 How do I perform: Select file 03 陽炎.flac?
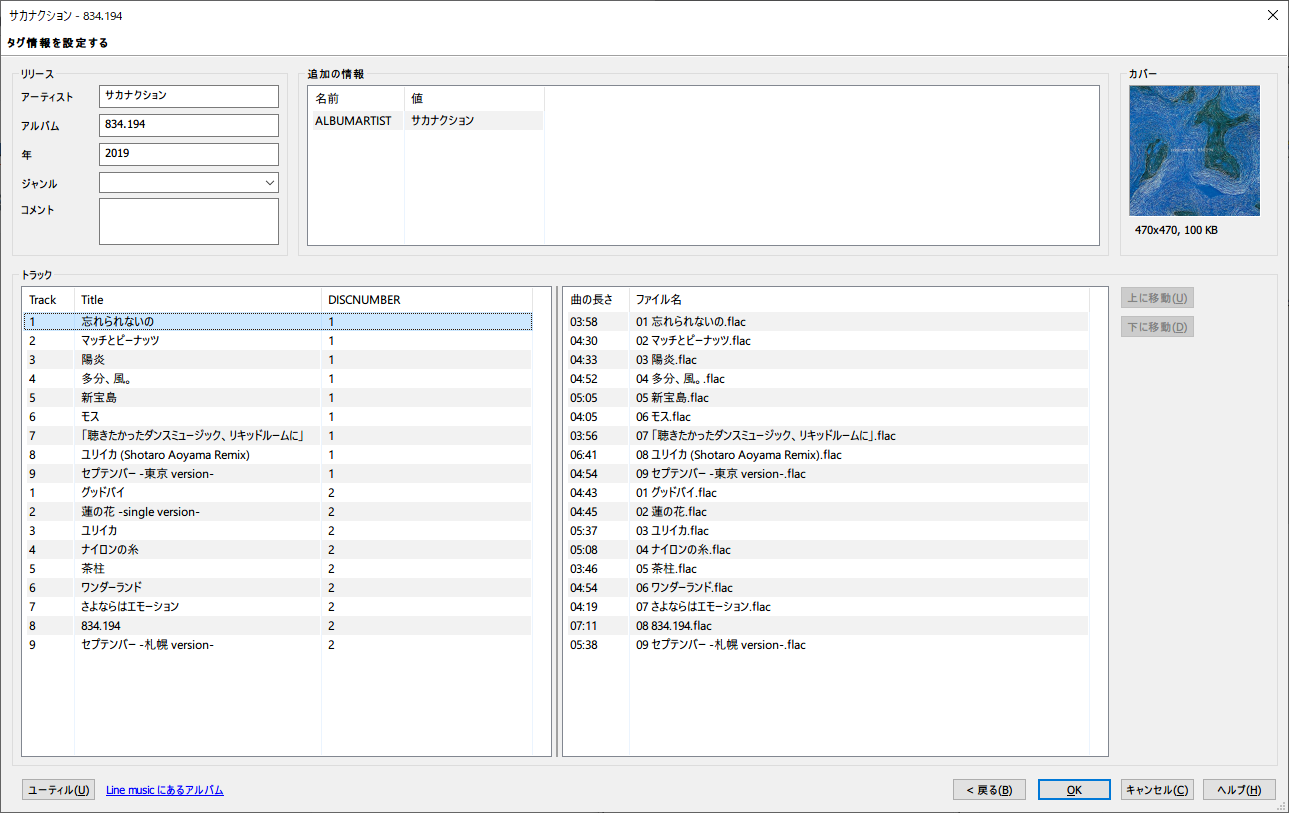point(666,360)
